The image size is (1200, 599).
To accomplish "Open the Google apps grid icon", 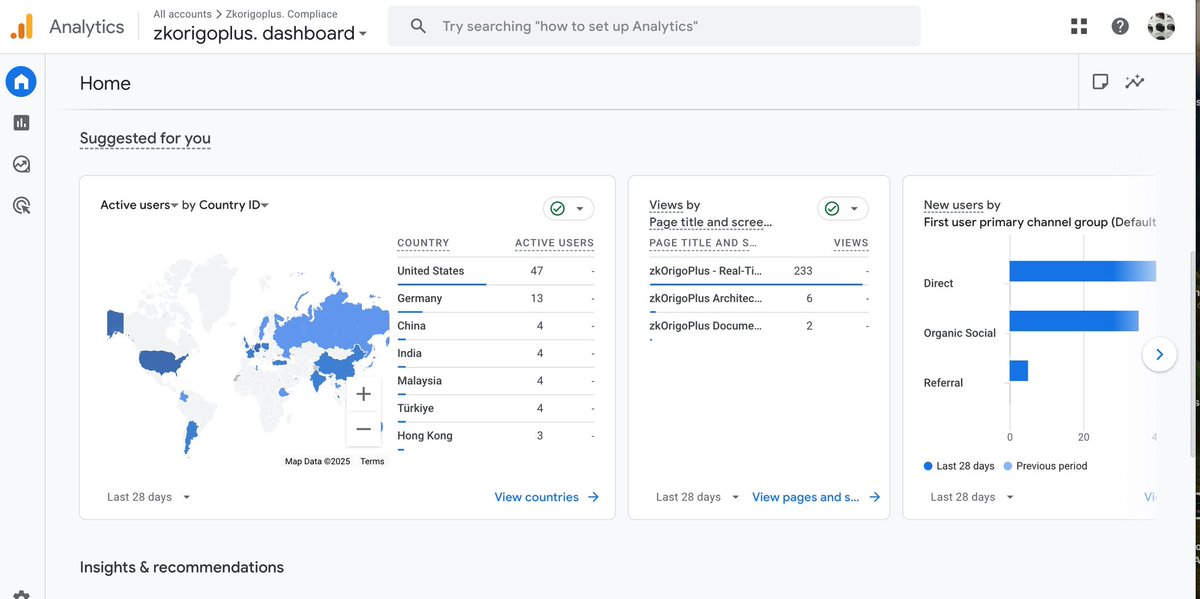I will [1079, 26].
